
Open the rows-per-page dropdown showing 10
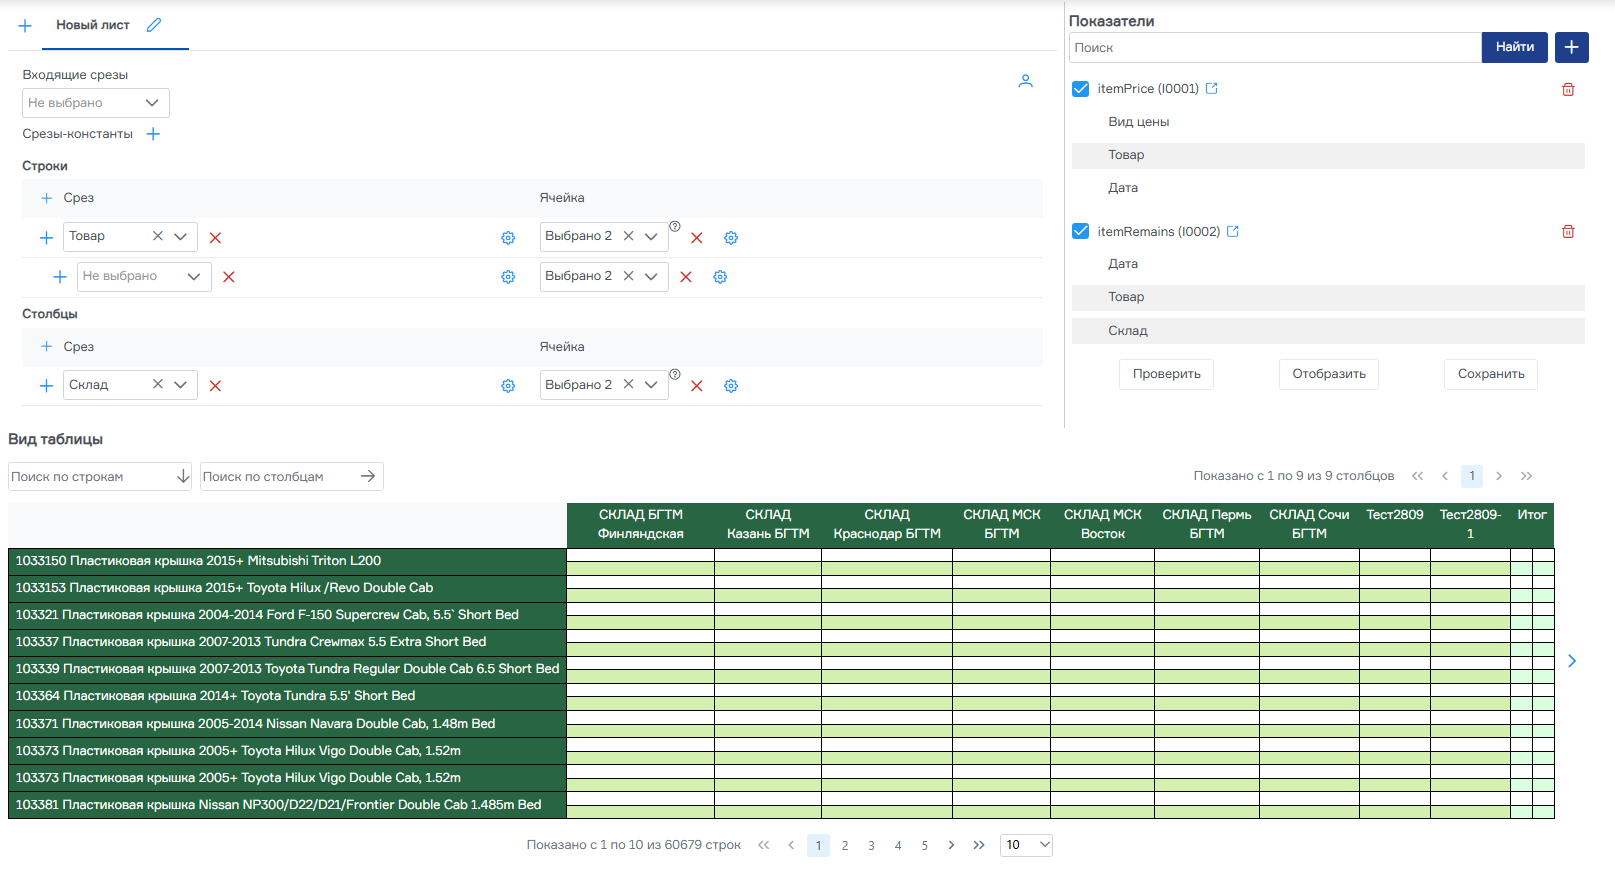1026,845
